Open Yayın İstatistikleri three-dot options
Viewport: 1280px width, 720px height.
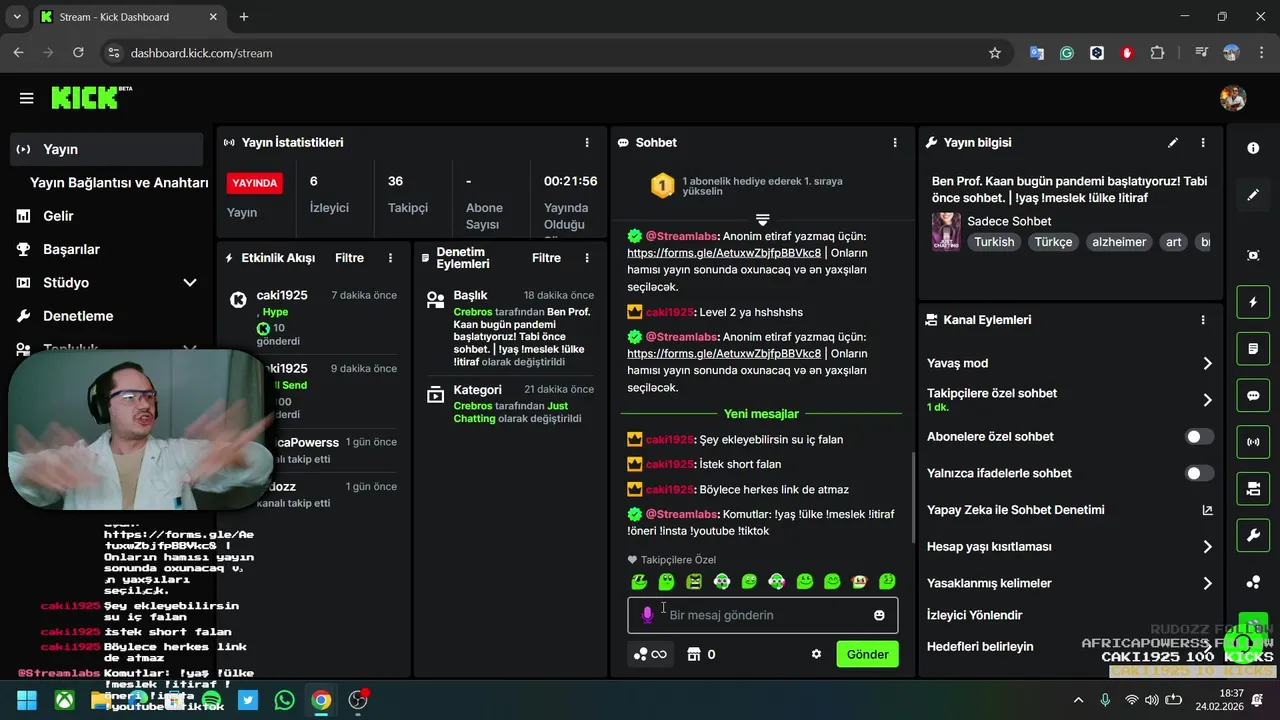click(587, 143)
